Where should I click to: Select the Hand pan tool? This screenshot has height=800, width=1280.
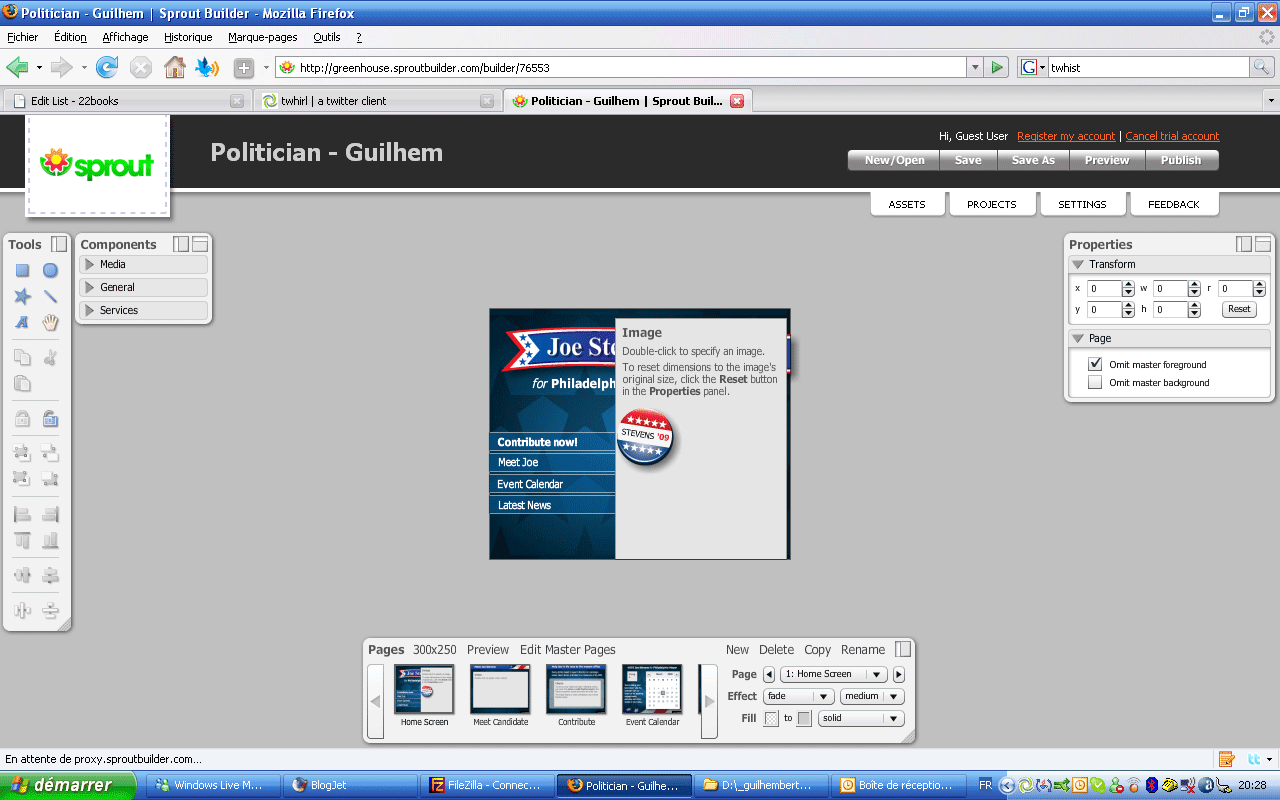pos(50,323)
